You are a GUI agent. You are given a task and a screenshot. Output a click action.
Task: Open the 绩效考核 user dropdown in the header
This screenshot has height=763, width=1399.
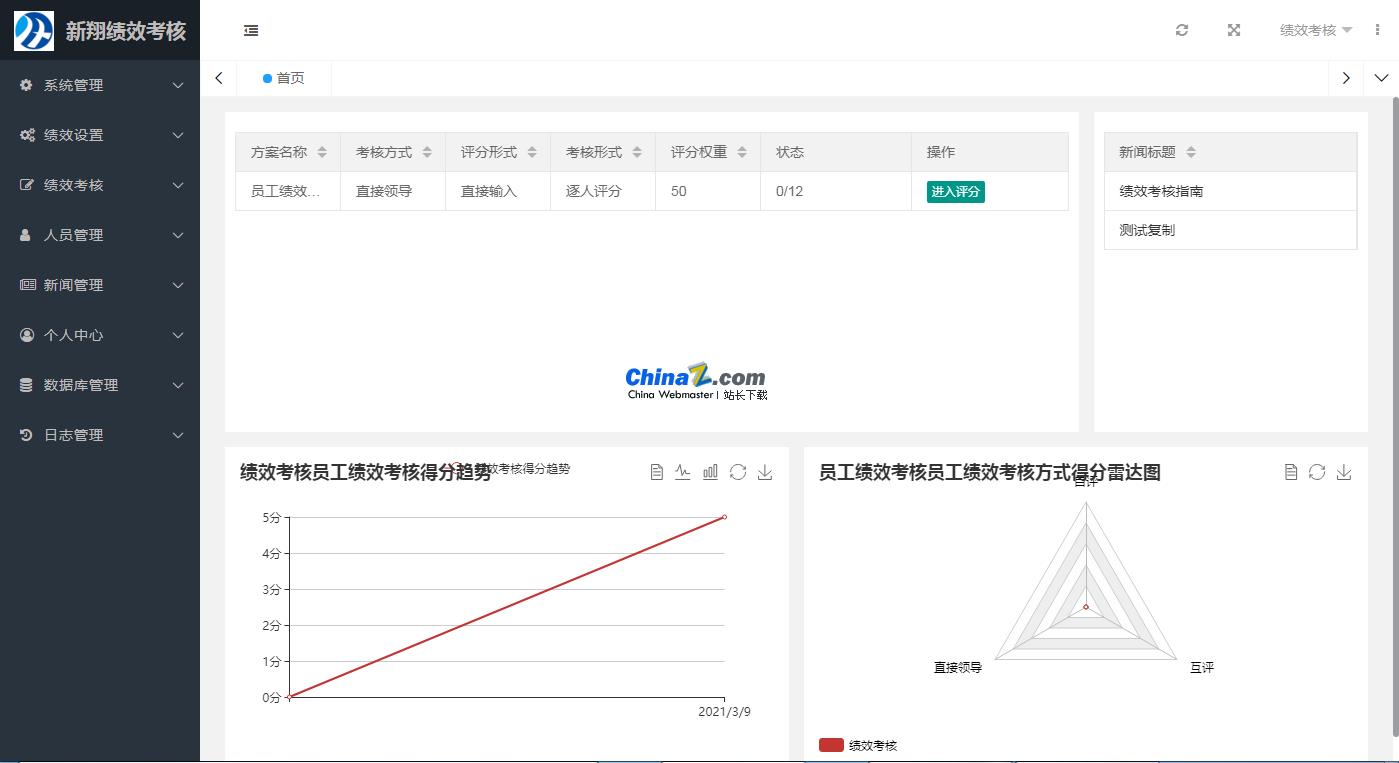pyautogui.click(x=1316, y=30)
